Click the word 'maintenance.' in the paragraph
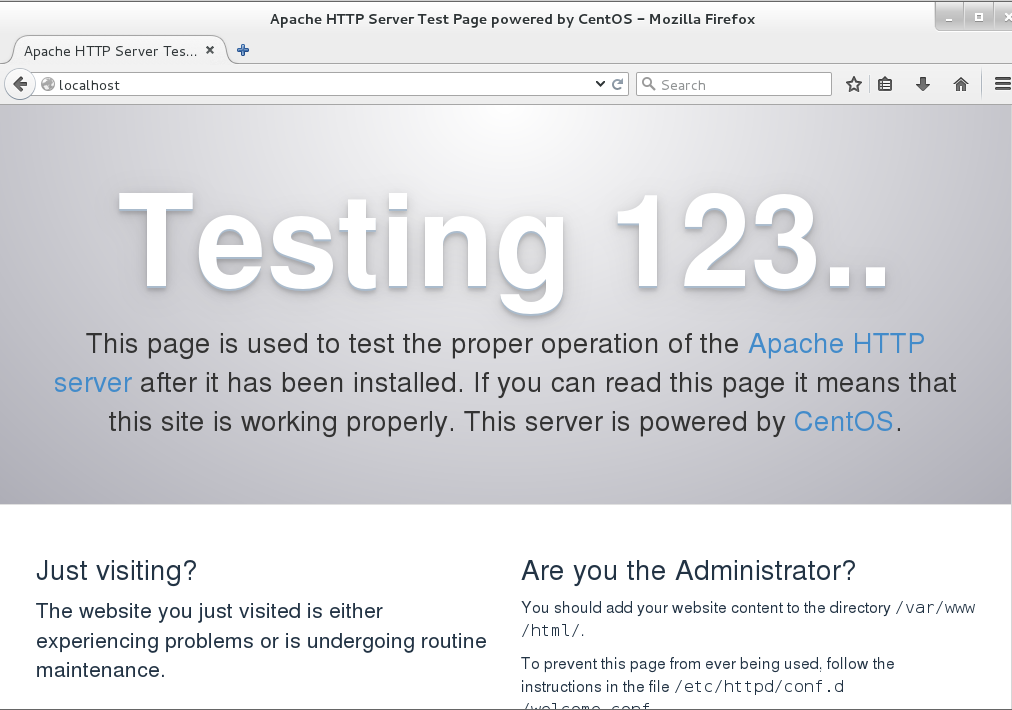Screen dimensions: 1012x710 pyautogui.click(x=101, y=670)
